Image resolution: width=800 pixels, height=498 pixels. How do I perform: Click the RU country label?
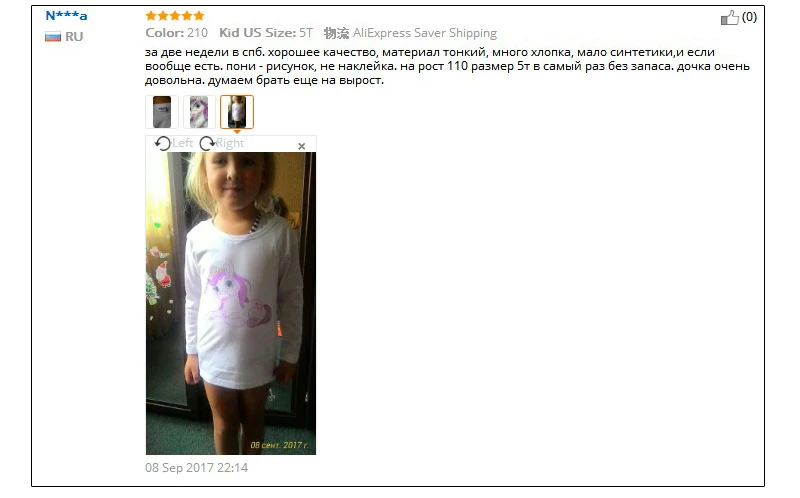click(x=74, y=37)
